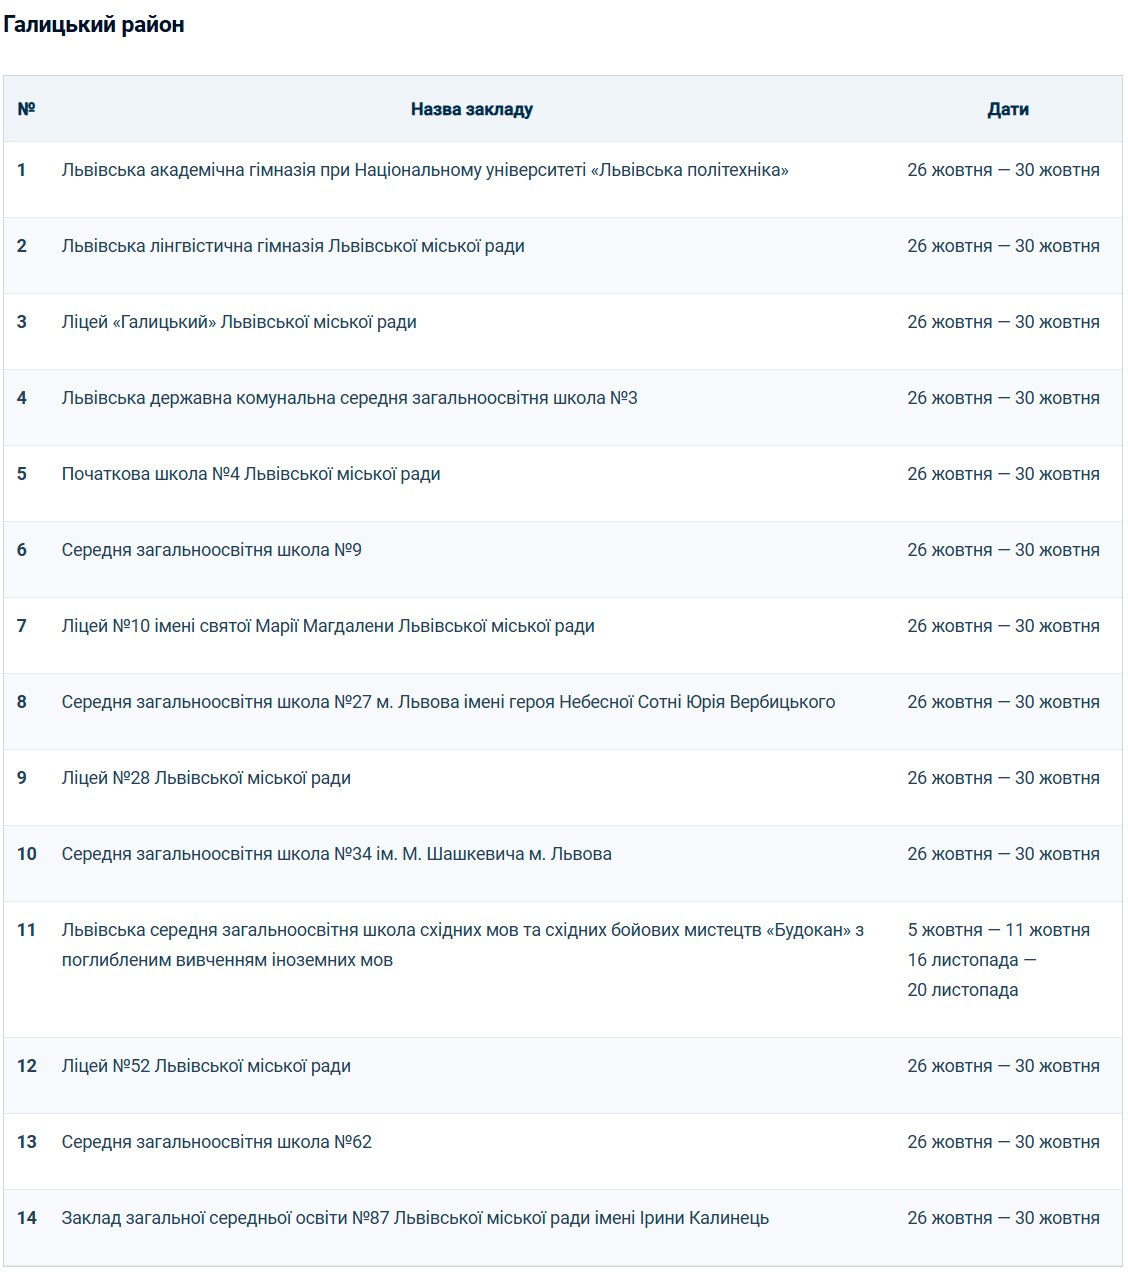Viewport: 1128px width, 1276px height.
Task: Select the dates for Львівська лінгвістична гімназія
Action: (1004, 246)
